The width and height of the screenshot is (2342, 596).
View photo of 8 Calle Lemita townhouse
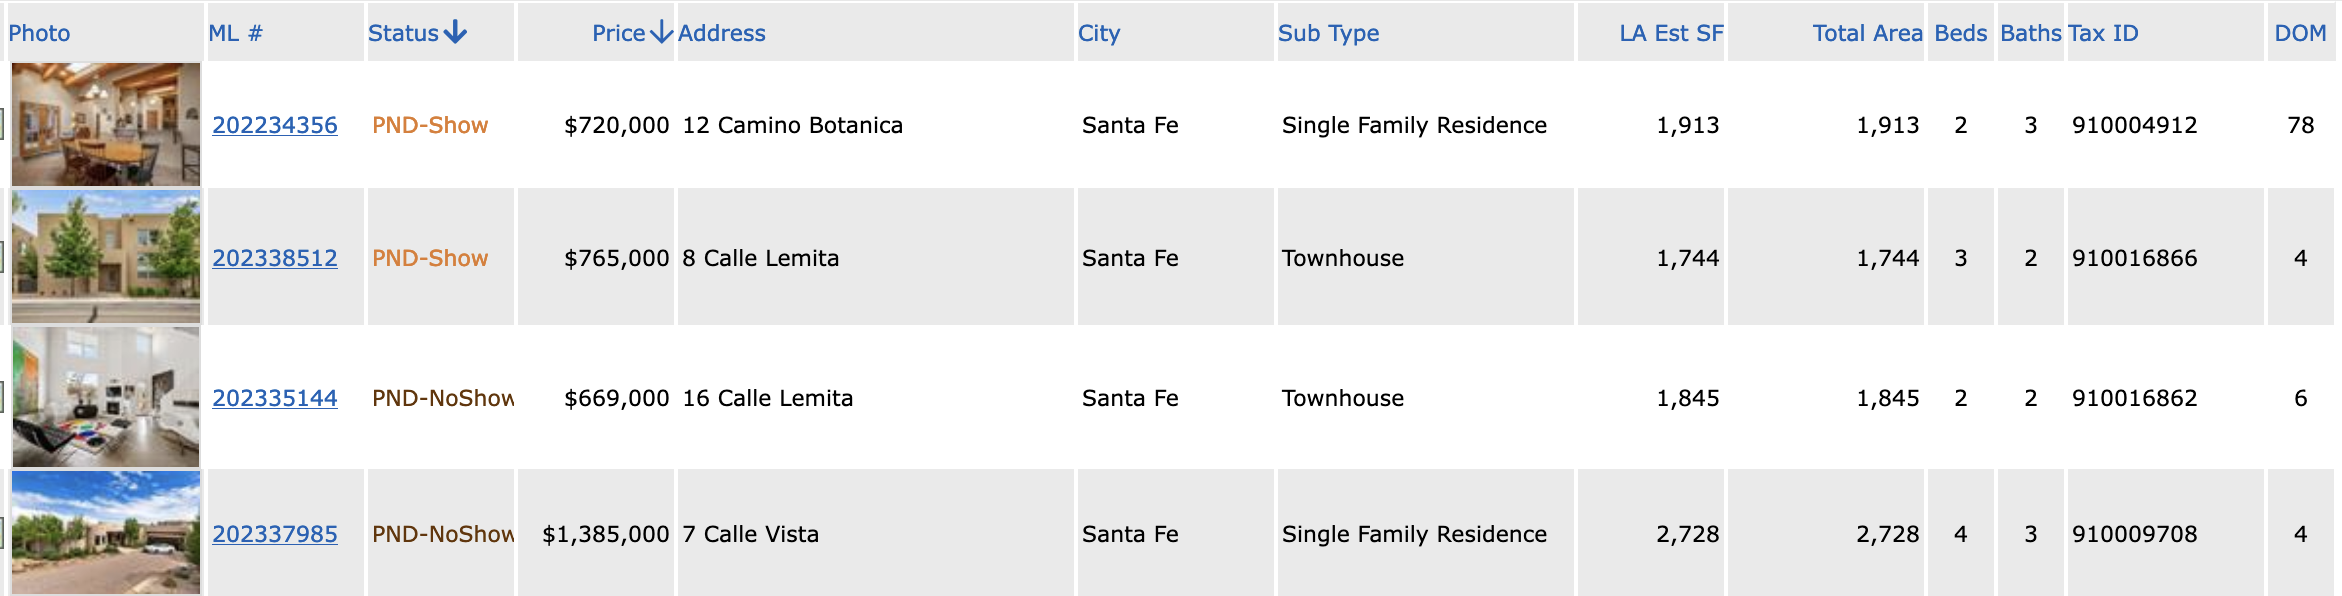pos(106,257)
